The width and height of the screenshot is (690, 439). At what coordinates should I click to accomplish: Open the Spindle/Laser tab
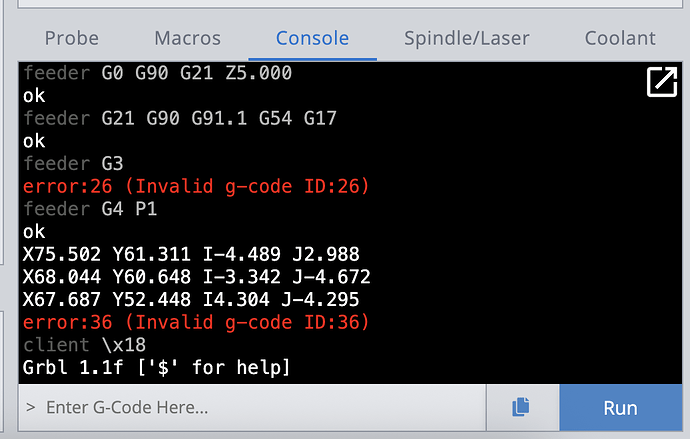(467, 38)
